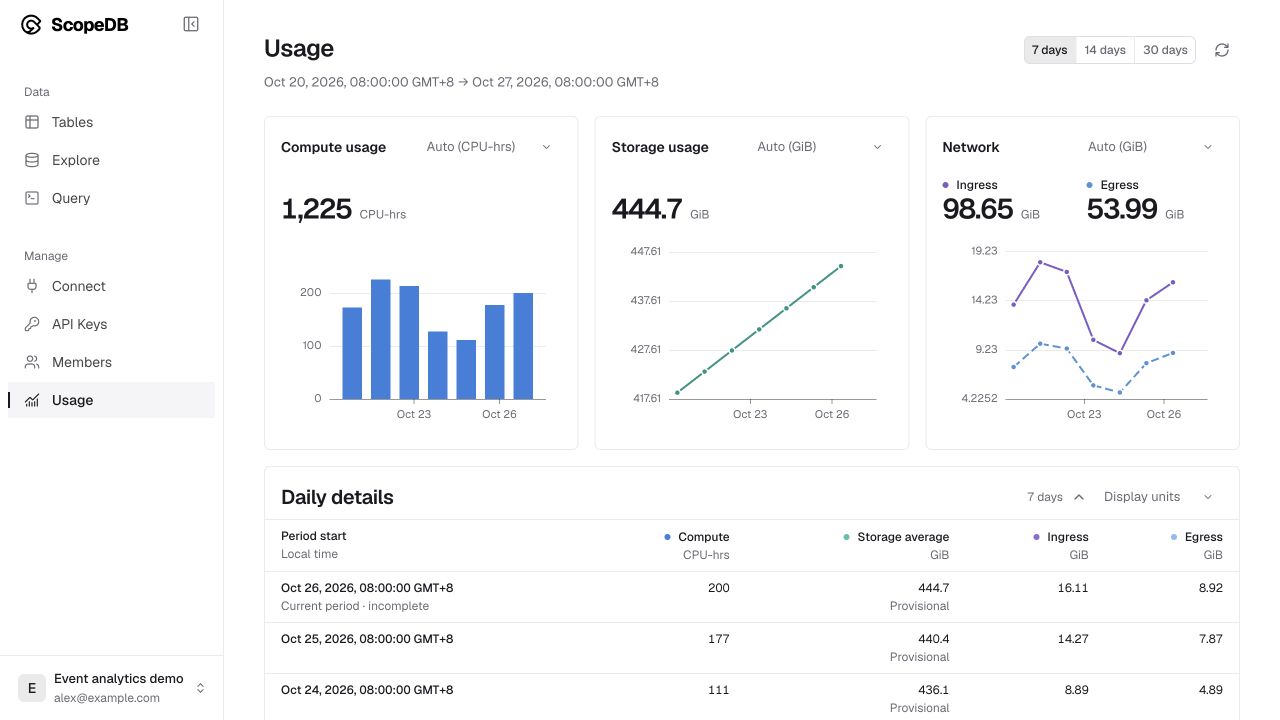
Task: Open the workspace switcher chevrons
Action: (200, 688)
